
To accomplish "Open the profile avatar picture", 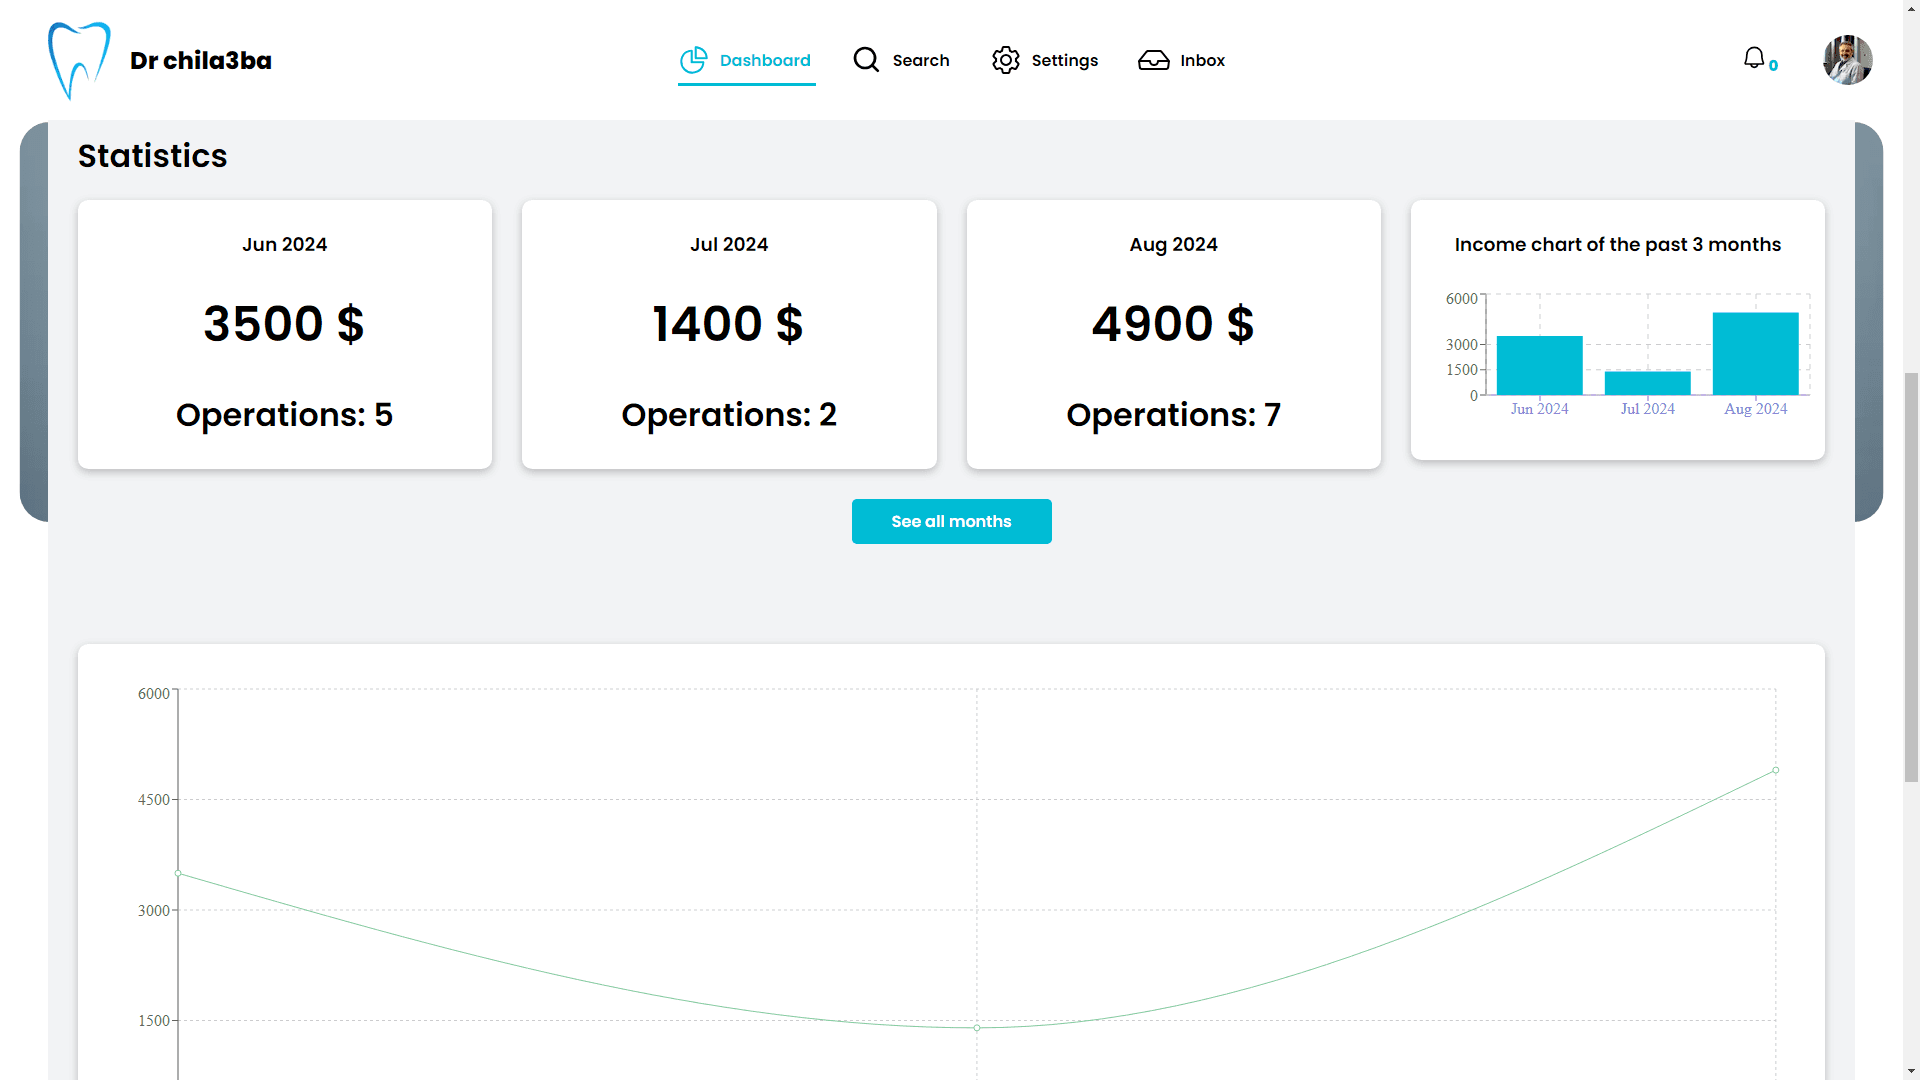I will pos(1847,60).
